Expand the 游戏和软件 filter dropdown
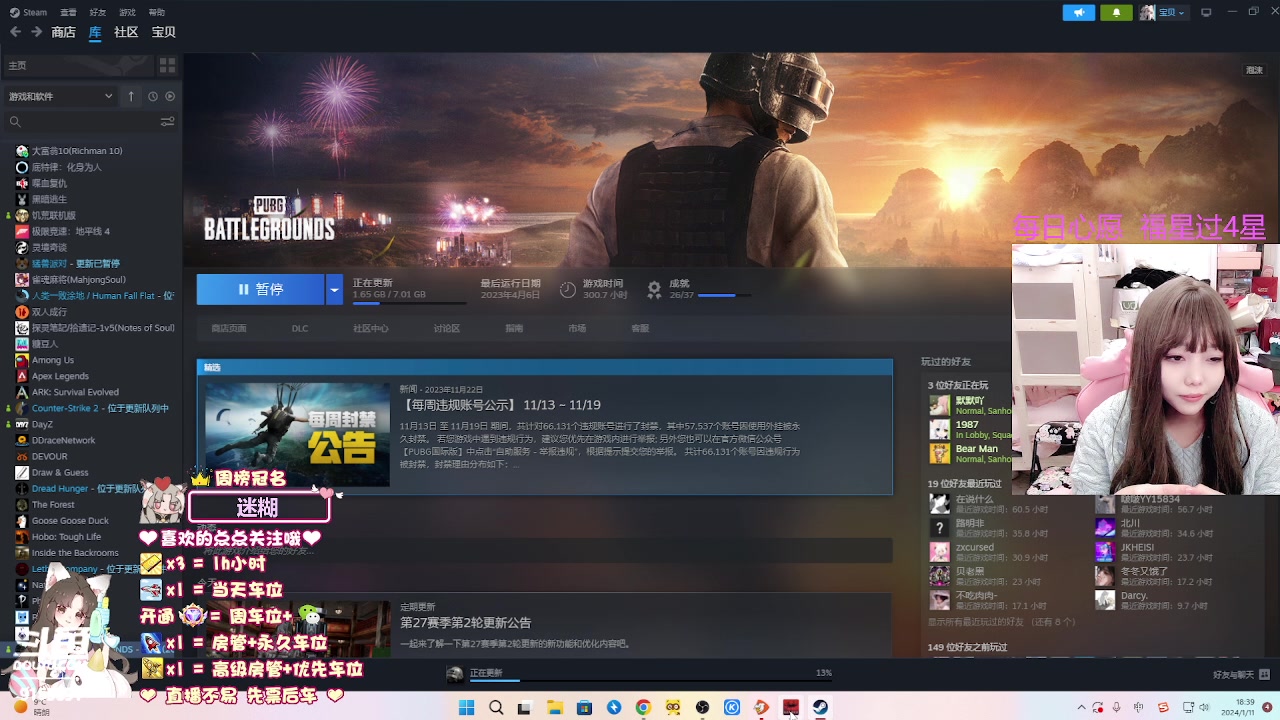This screenshot has height=720, width=1280. (x=60, y=96)
